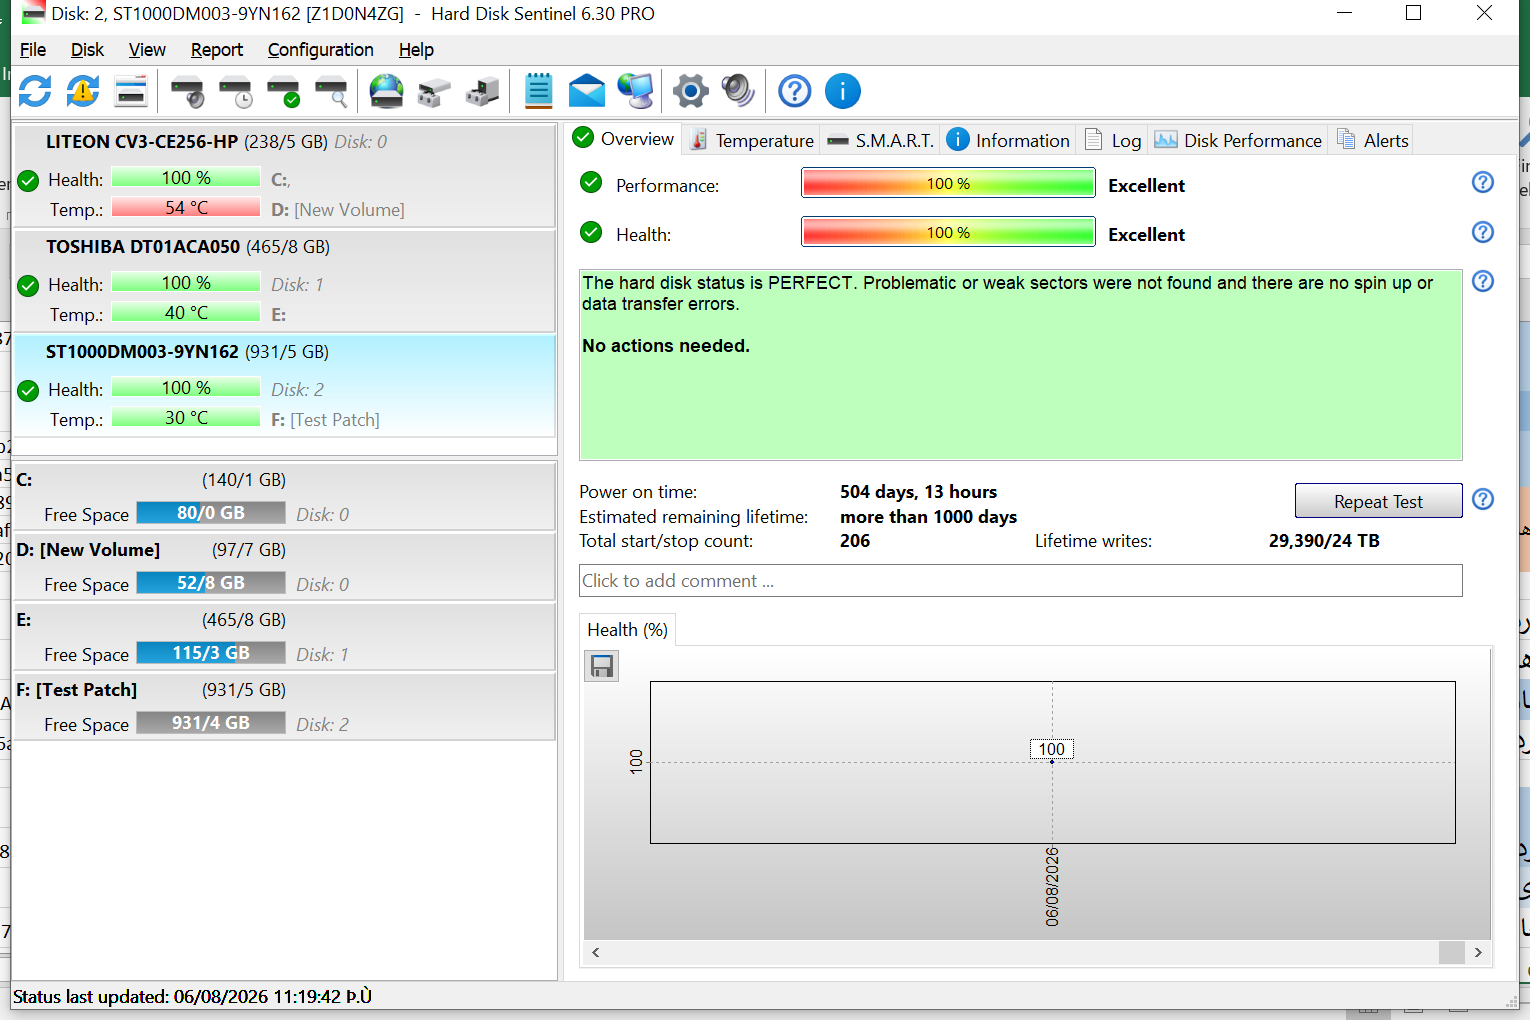The height and width of the screenshot is (1020, 1530).
Task: Click the disk panel window toolbar icon
Action: pyautogui.click(x=131, y=91)
